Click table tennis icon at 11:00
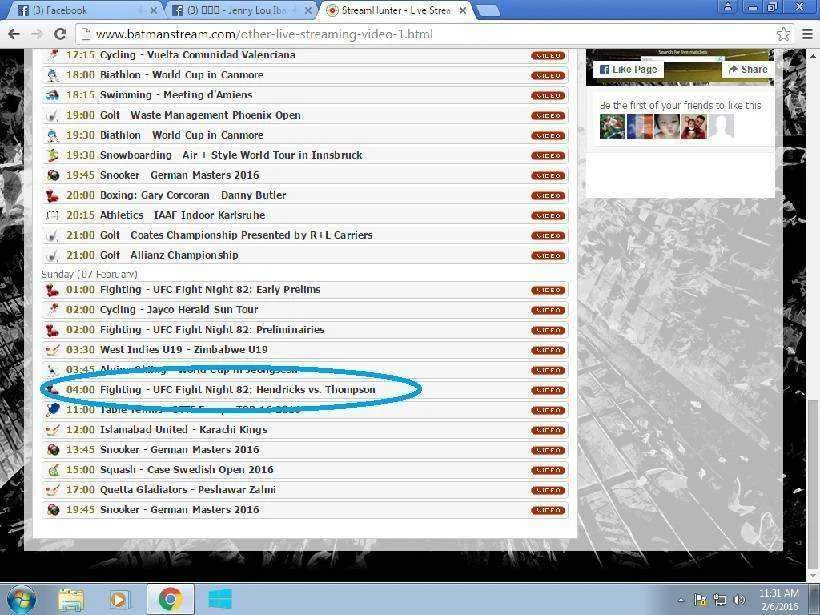The image size is (820, 615). point(53,410)
